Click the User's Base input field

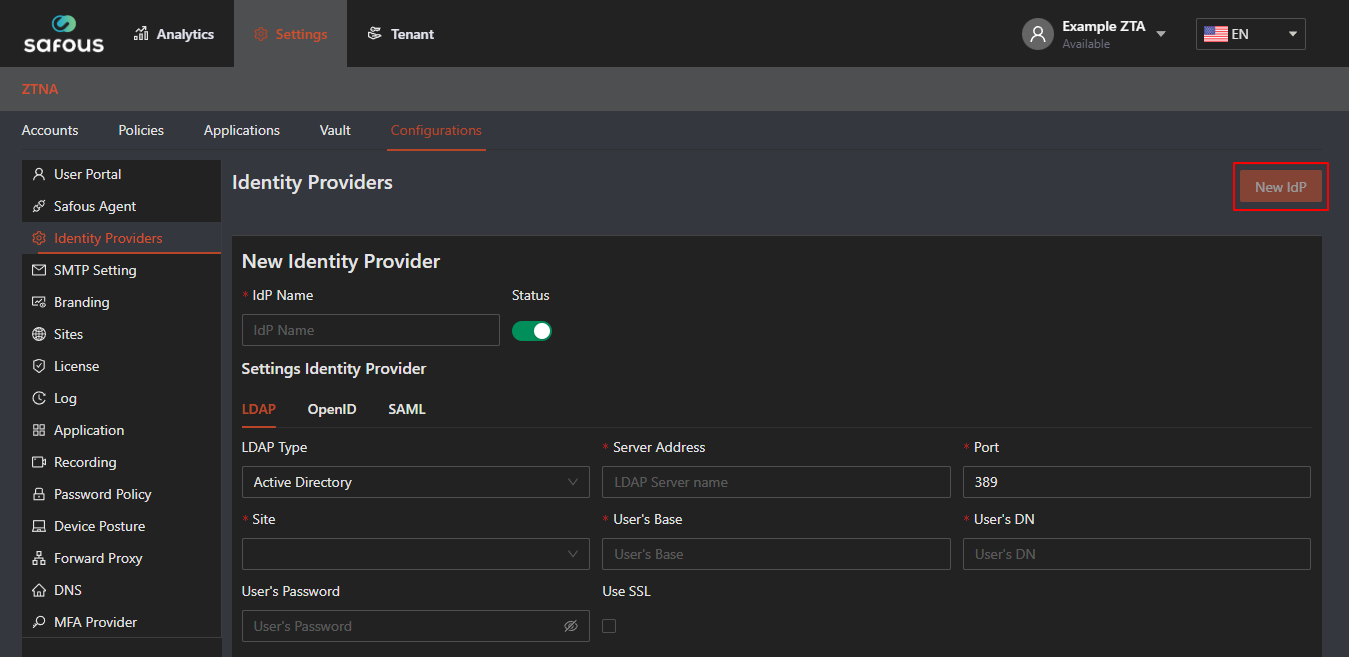[776, 554]
